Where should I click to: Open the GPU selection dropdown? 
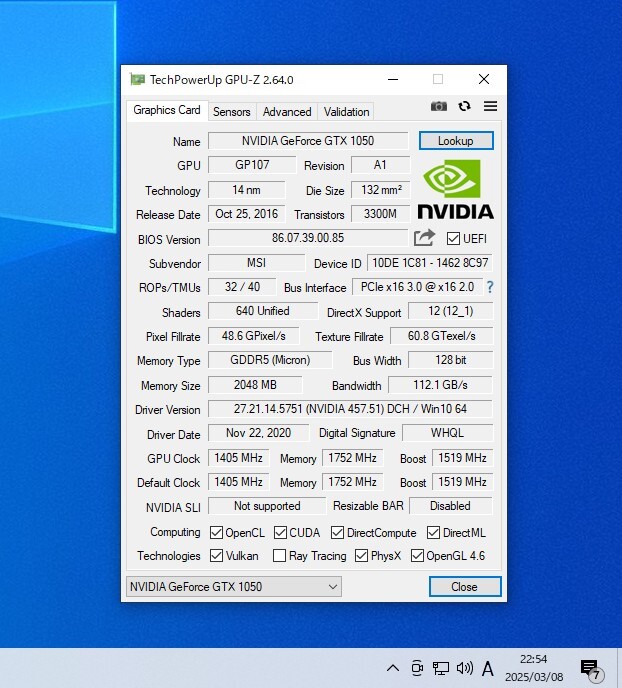(x=234, y=587)
